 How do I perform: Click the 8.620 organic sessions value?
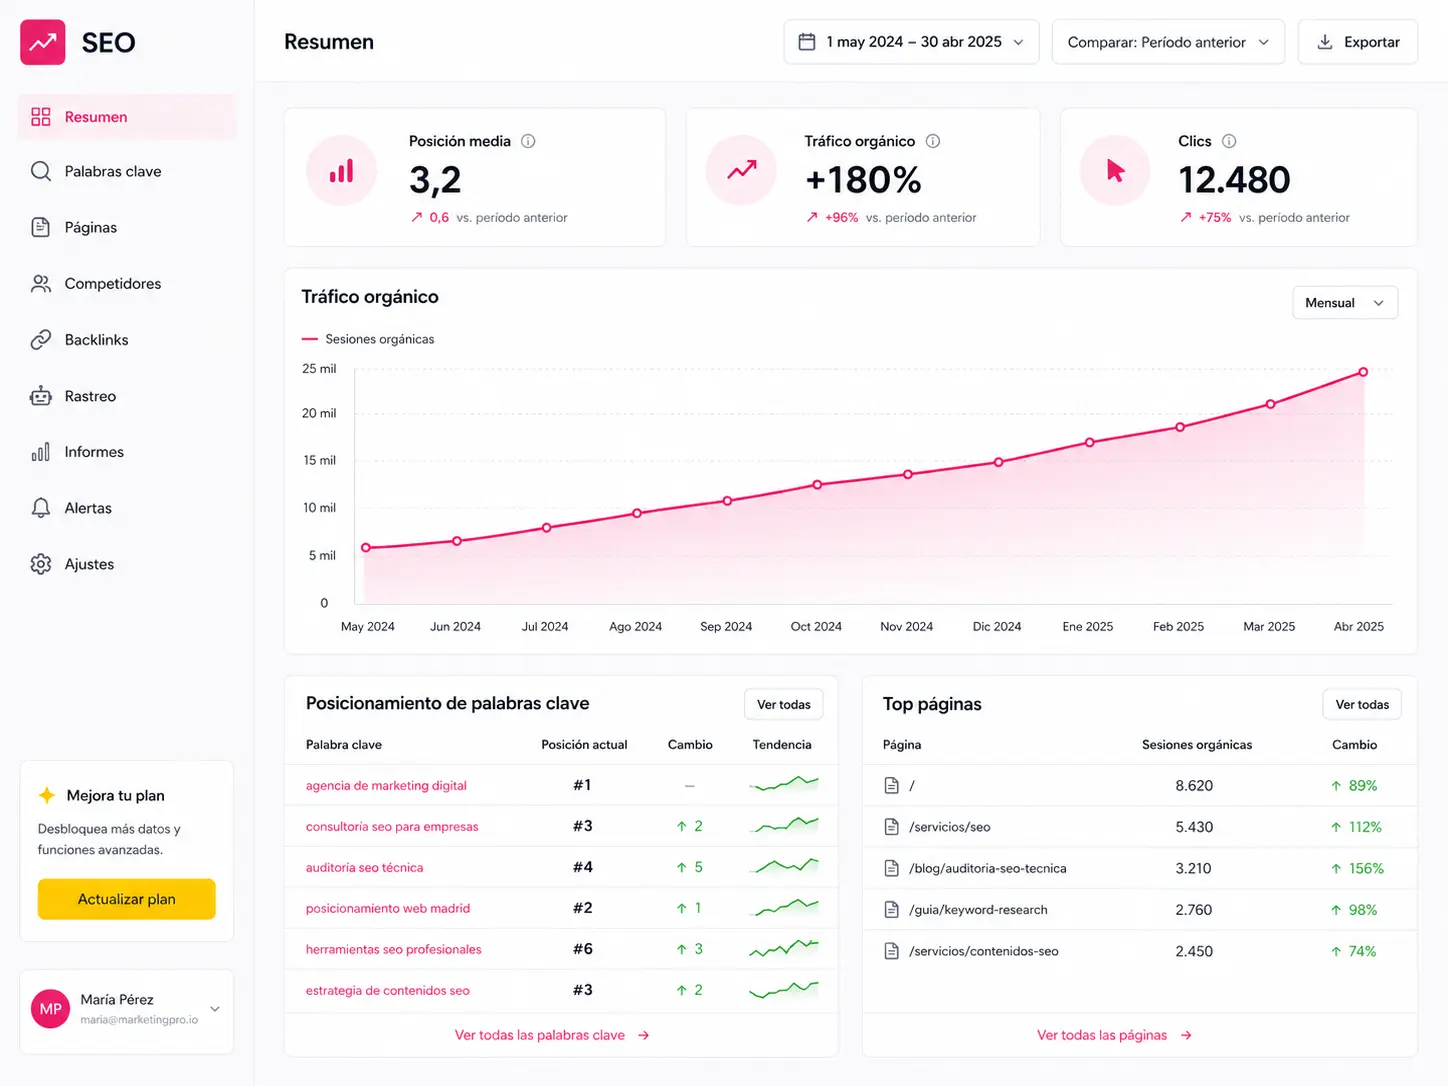(1194, 786)
